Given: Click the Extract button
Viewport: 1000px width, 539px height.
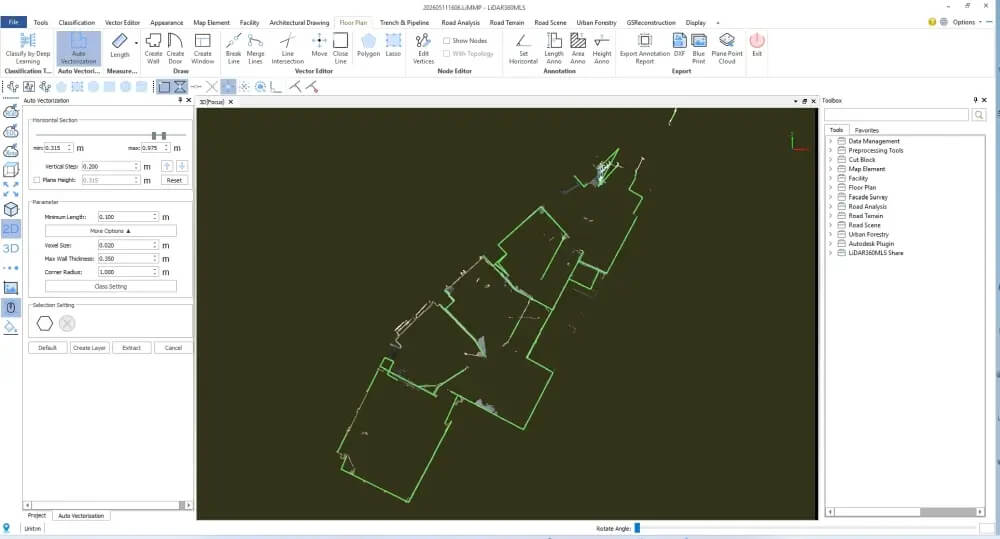Looking at the screenshot, I should (x=131, y=348).
